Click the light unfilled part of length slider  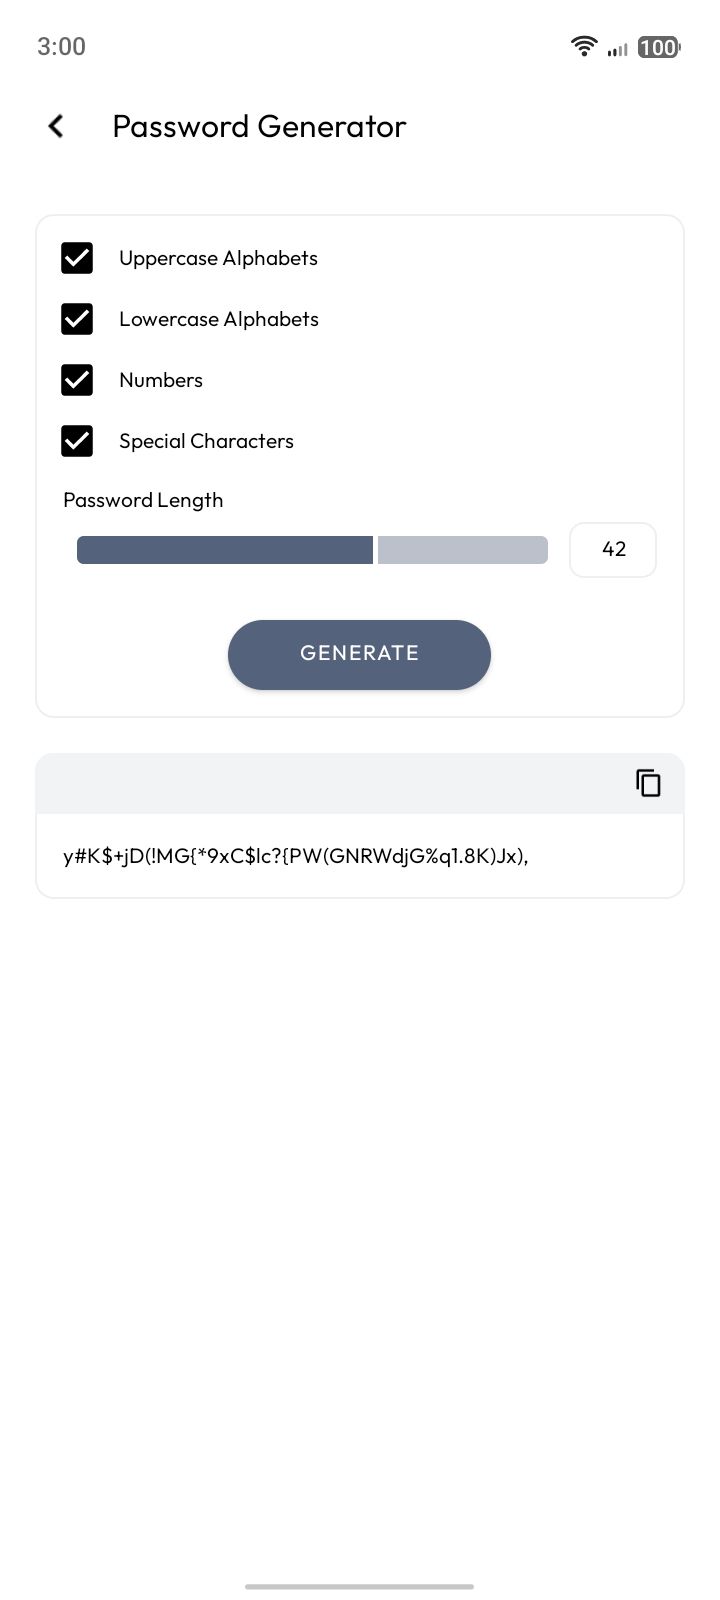tap(462, 550)
